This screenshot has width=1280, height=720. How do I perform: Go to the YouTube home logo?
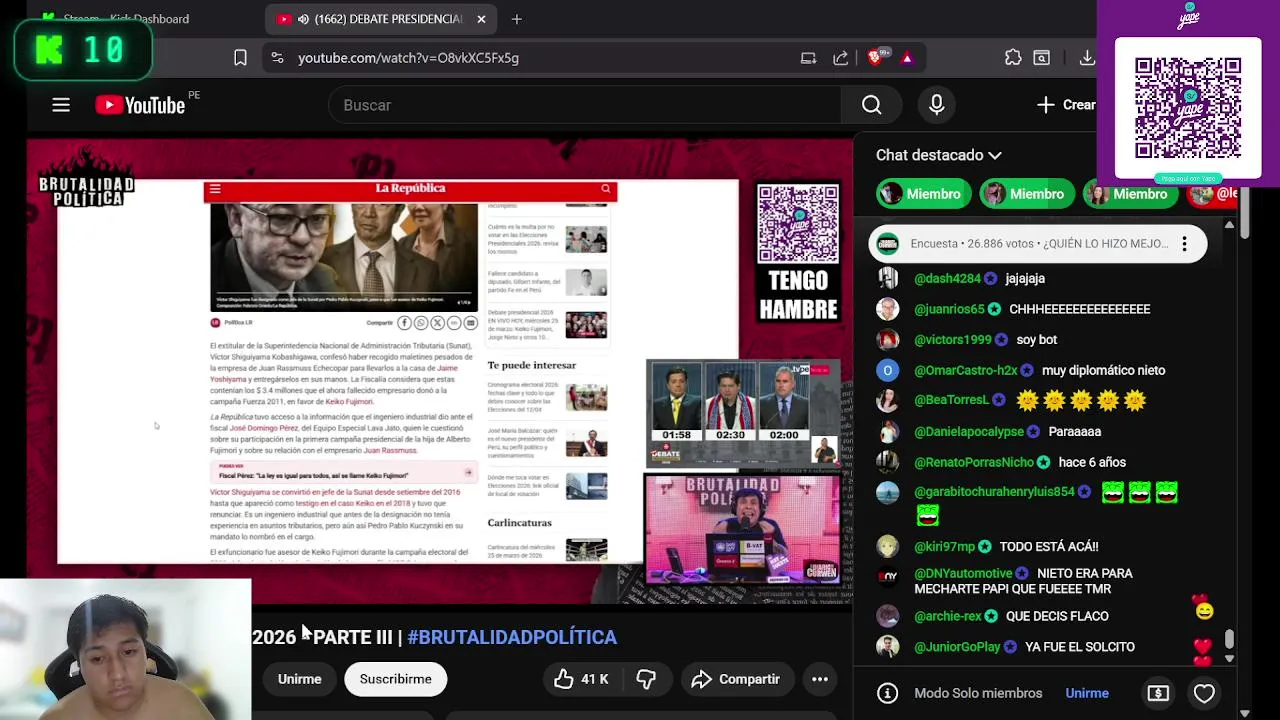point(140,105)
